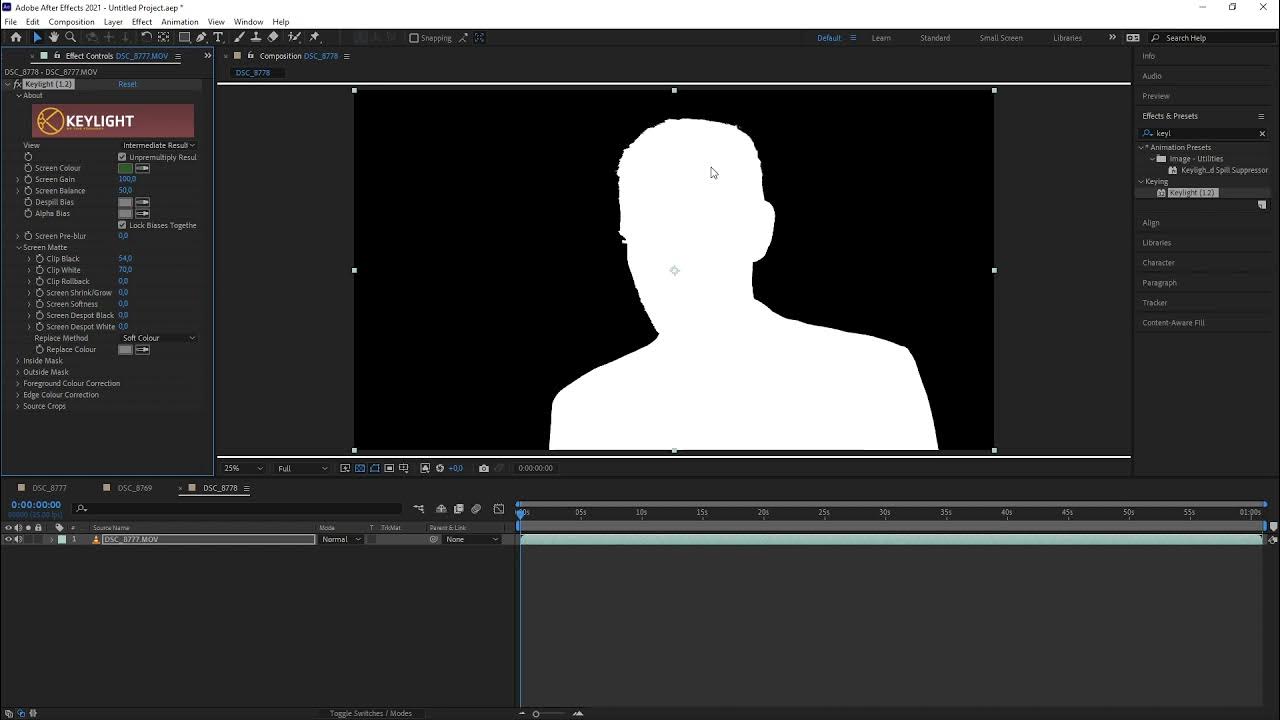Open the Parent None dropdown

[472, 539]
